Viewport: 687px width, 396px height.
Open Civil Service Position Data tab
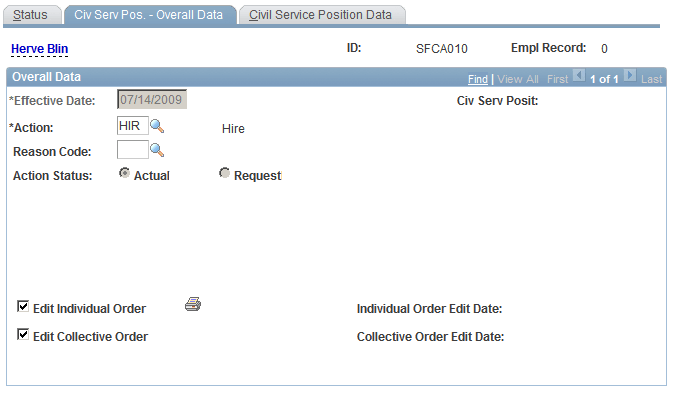(322, 15)
